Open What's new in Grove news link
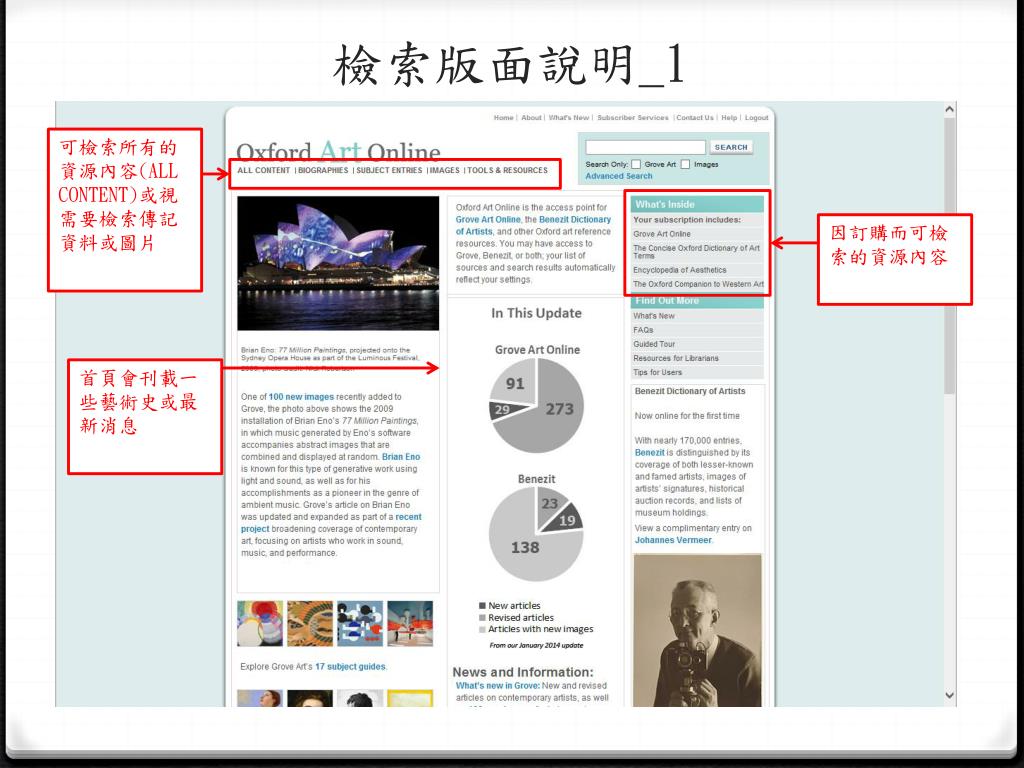1024x768 pixels. point(497,686)
